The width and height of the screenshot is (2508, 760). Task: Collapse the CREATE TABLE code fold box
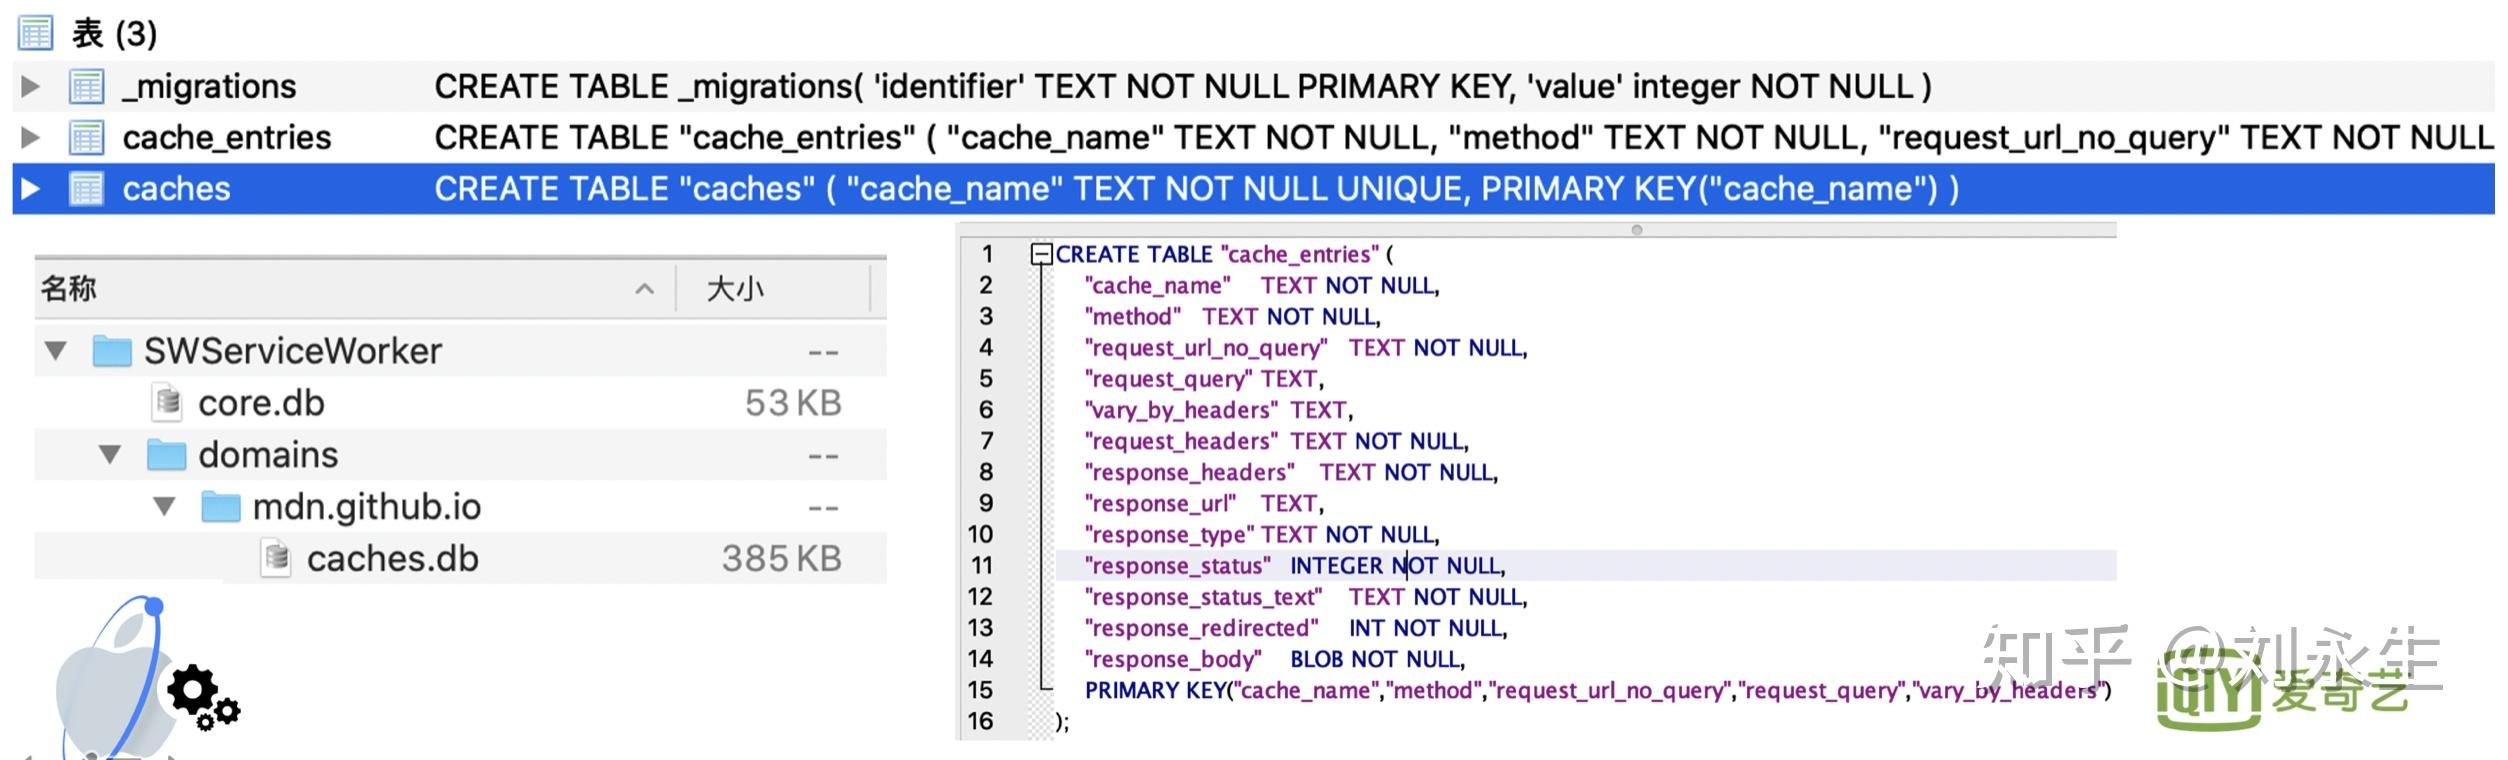[1041, 254]
